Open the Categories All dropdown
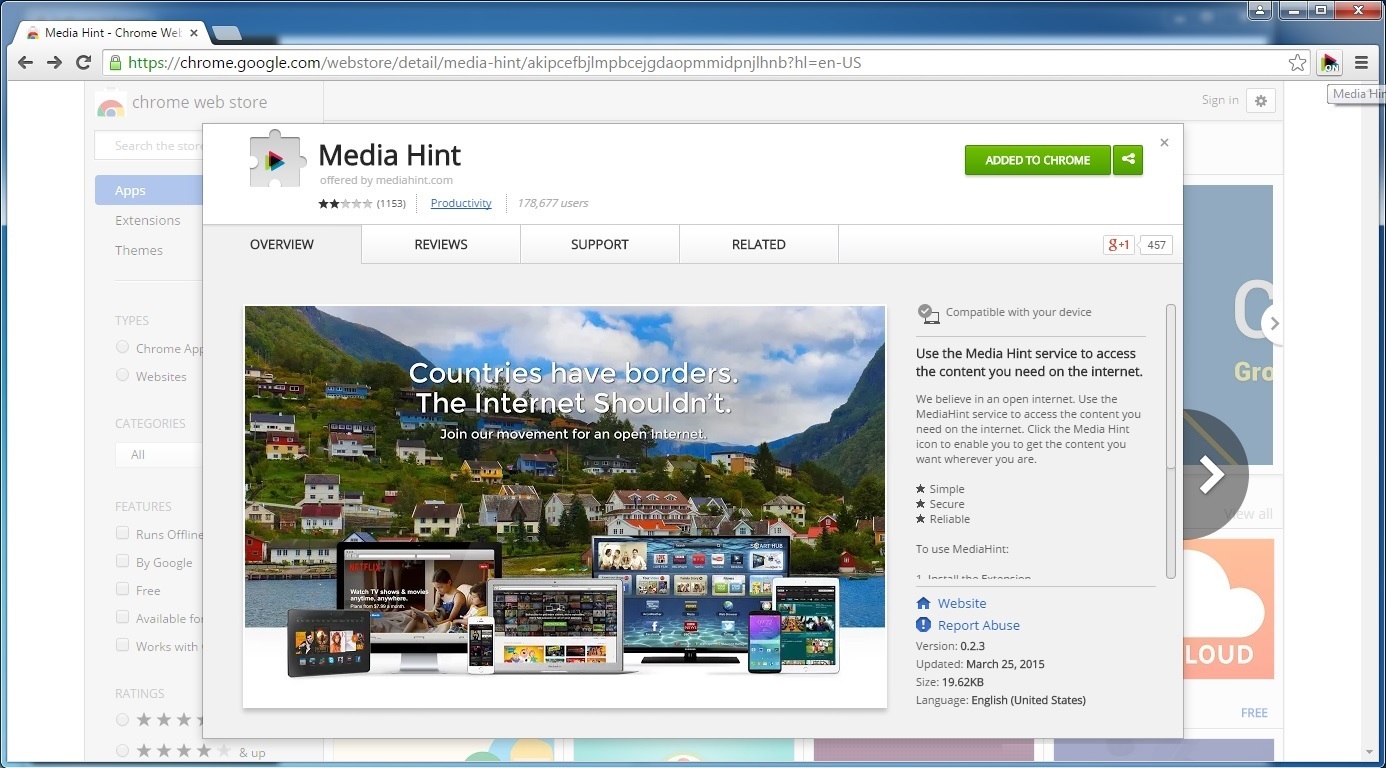Screen dimensions: 1386x768 pyautogui.click(x=159, y=454)
